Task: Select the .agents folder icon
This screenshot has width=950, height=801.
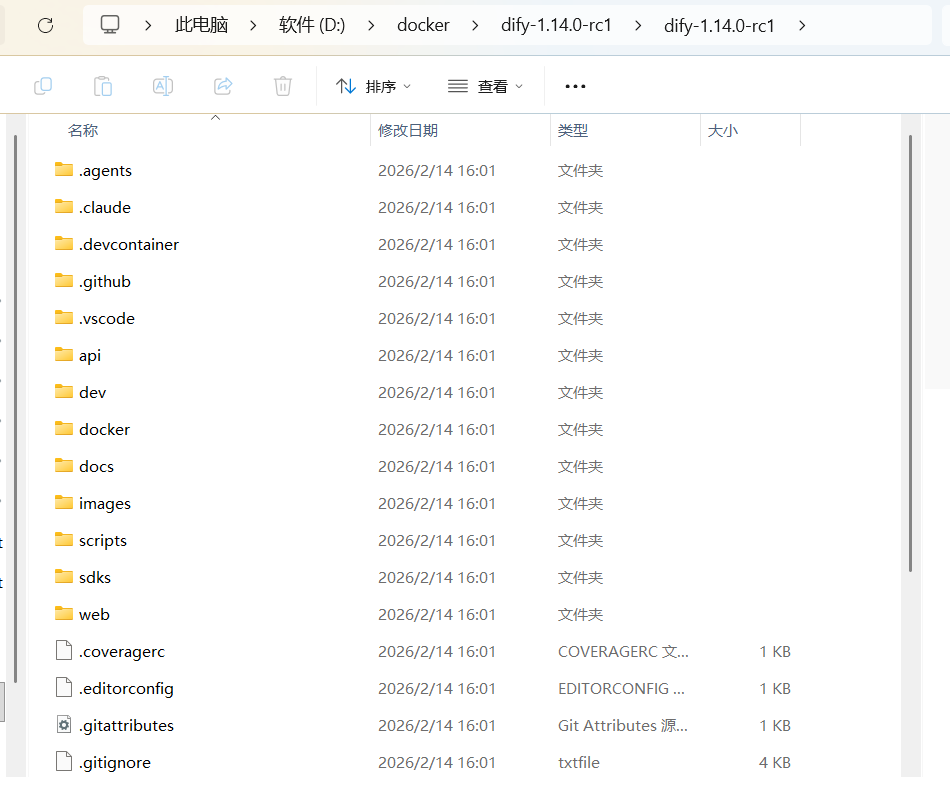Action: (x=64, y=170)
